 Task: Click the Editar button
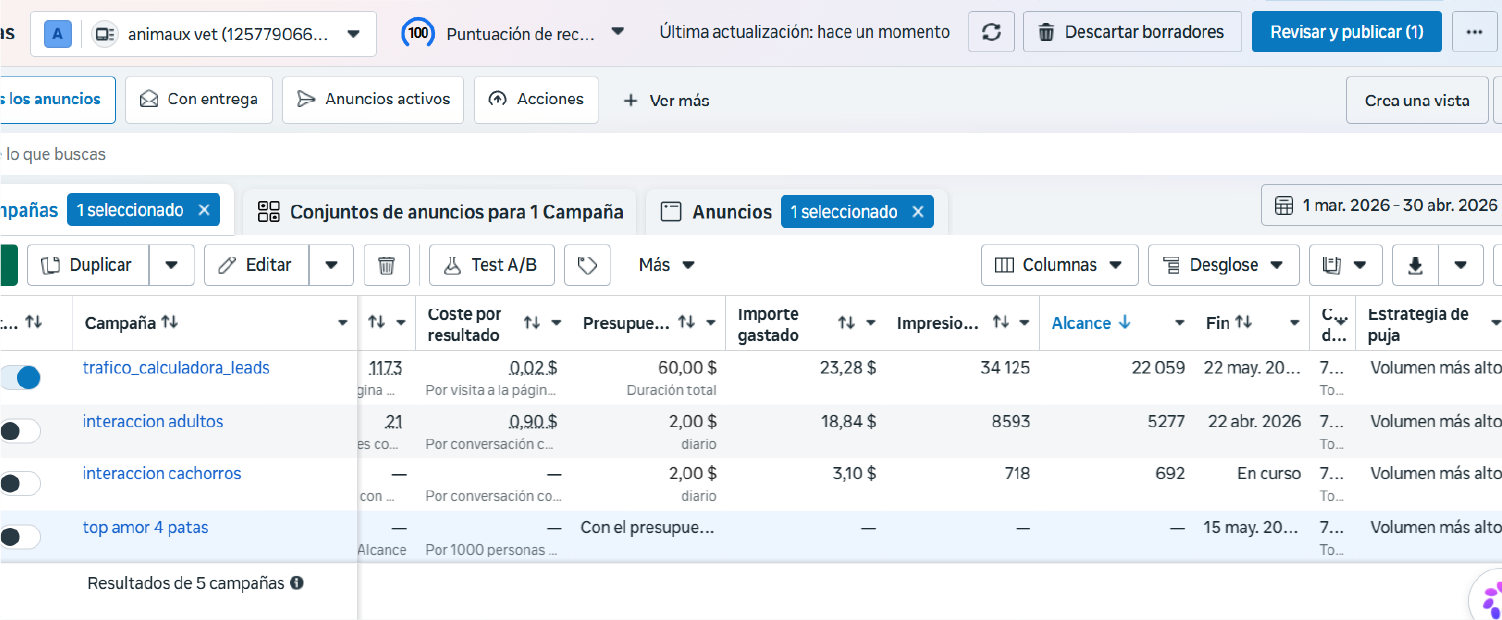point(257,265)
